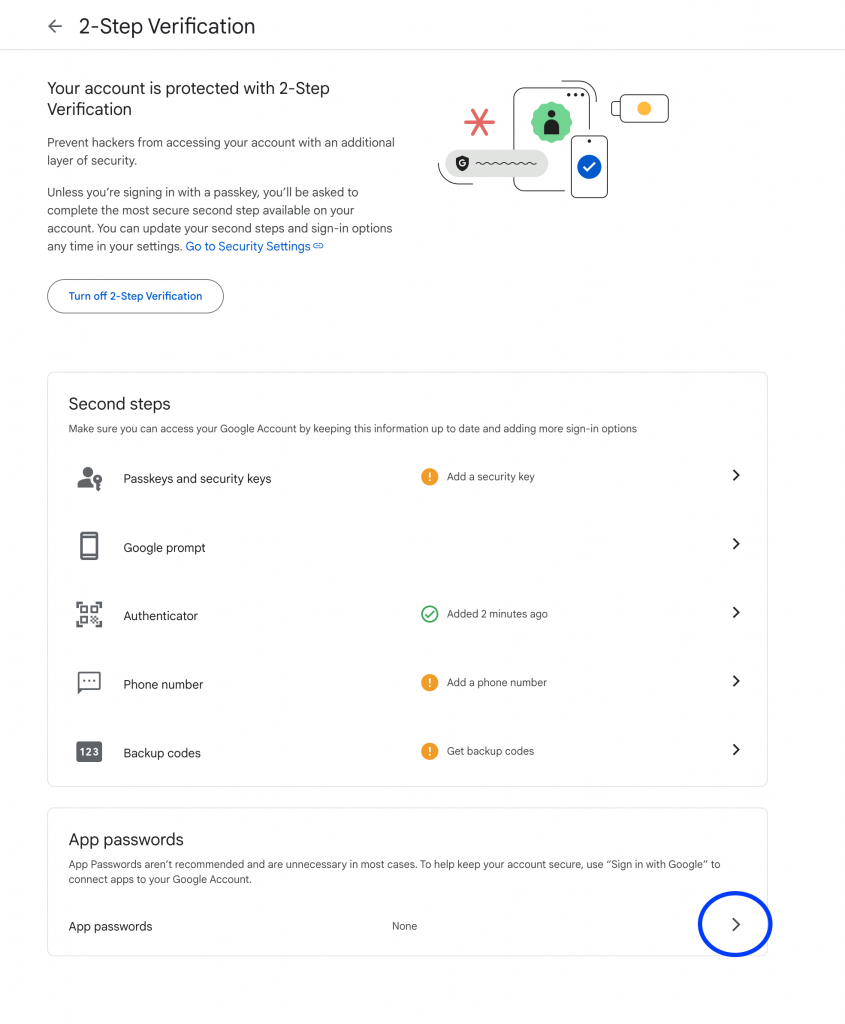Select the Google prompt label

pos(165,548)
